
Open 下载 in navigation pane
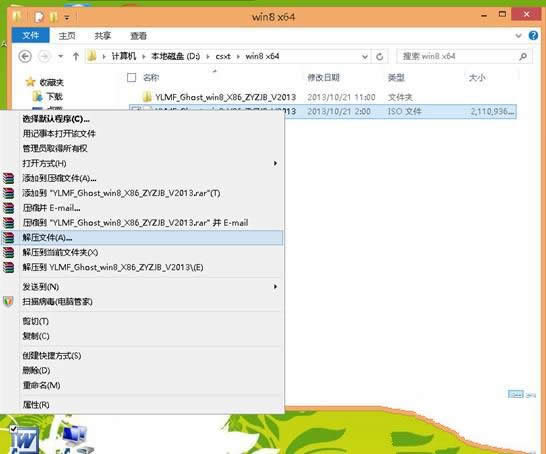pyautogui.click(x=55, y=96)
